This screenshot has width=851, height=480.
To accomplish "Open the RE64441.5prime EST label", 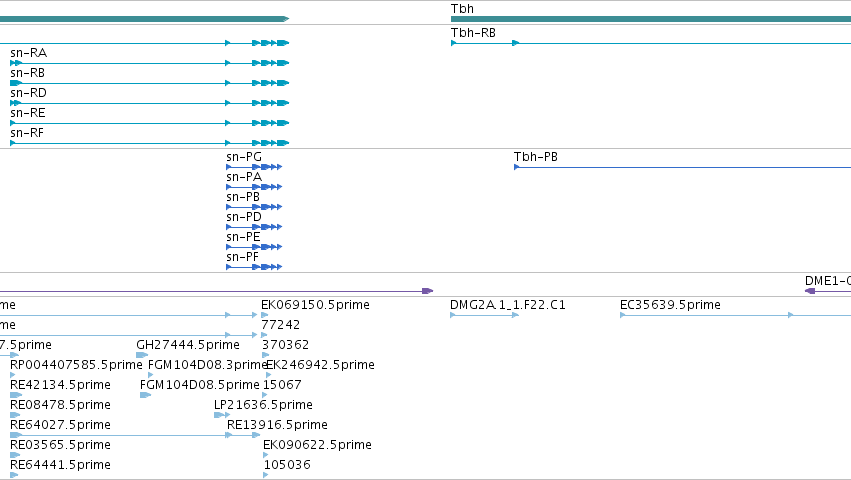I will click(60, 465).
